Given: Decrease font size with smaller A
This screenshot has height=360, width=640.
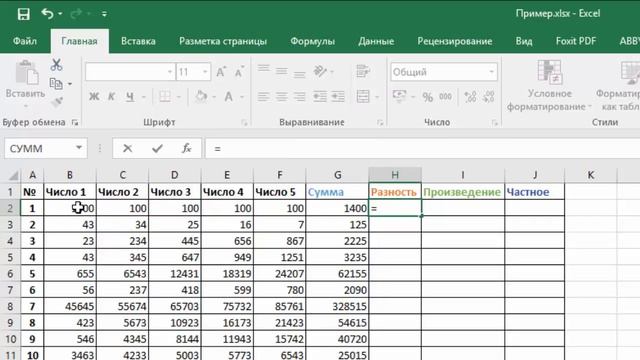Looking at the screenshot, I should click(239, 72).
